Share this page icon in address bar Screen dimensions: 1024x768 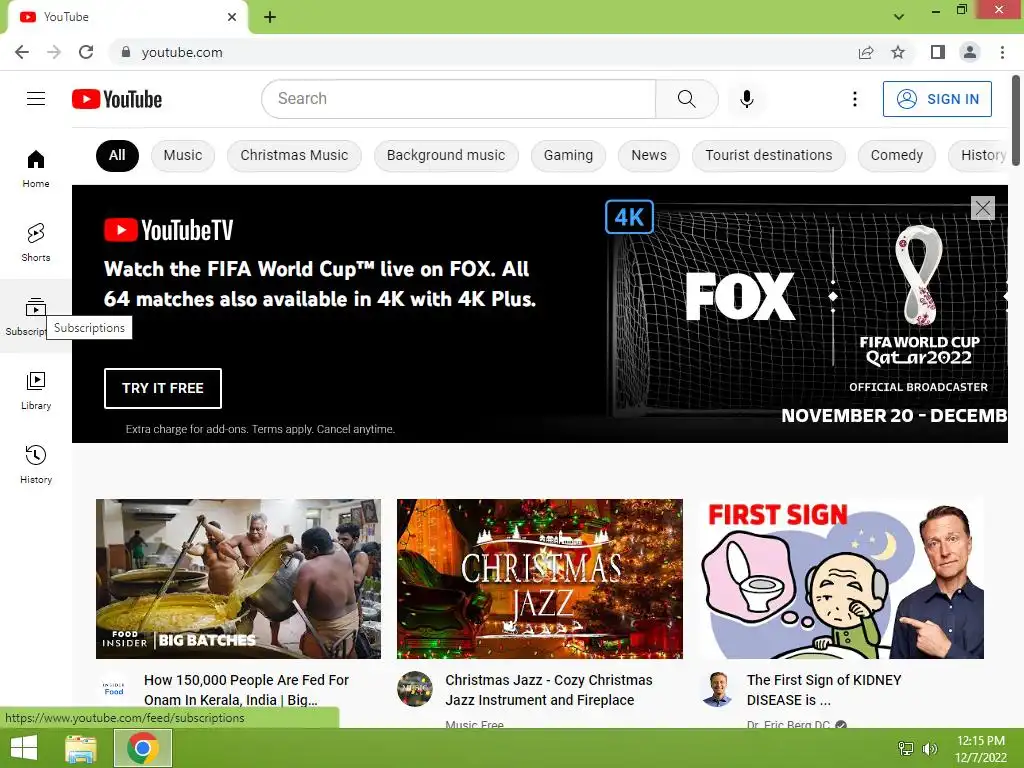click(866, 52)
